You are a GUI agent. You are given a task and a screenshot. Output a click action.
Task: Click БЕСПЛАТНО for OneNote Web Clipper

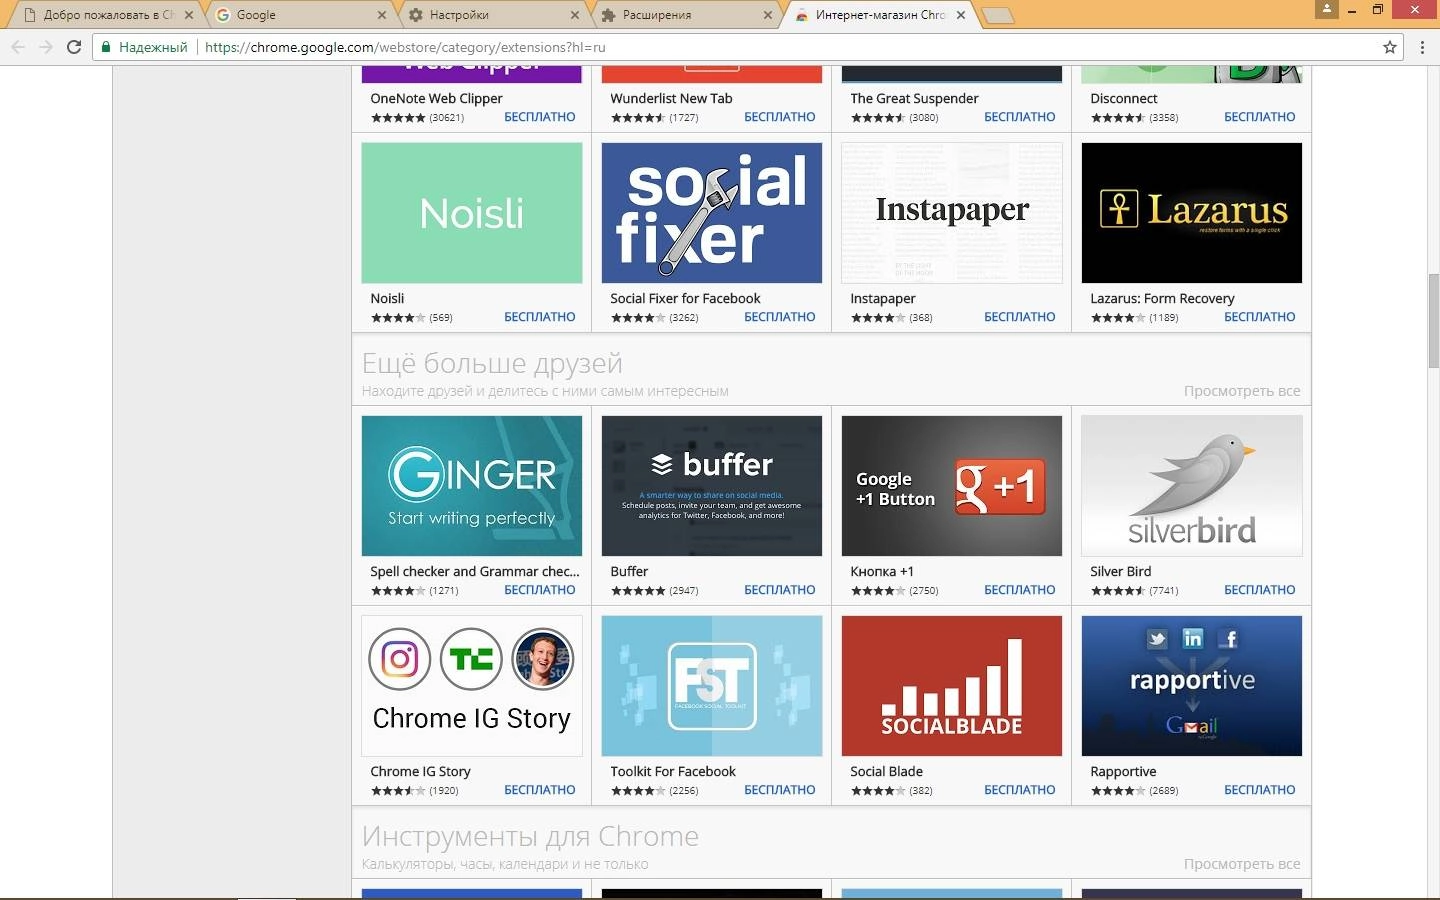click(540, 117)
